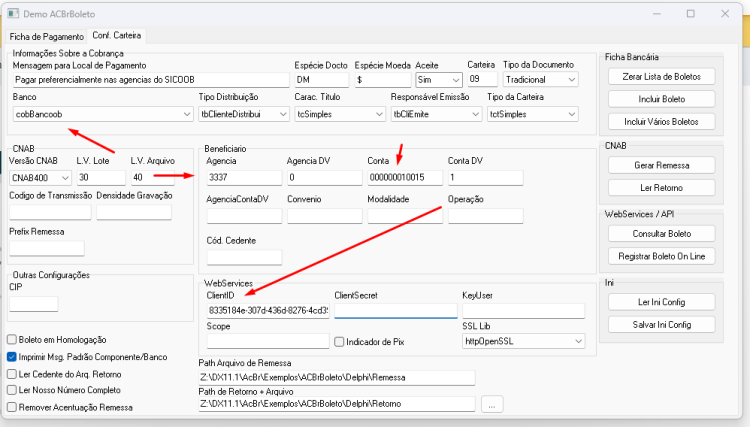This screenshot has height=427, width=750.
Task: Click the AgenciaContaDV field
Action: click(x=244, y=216)
